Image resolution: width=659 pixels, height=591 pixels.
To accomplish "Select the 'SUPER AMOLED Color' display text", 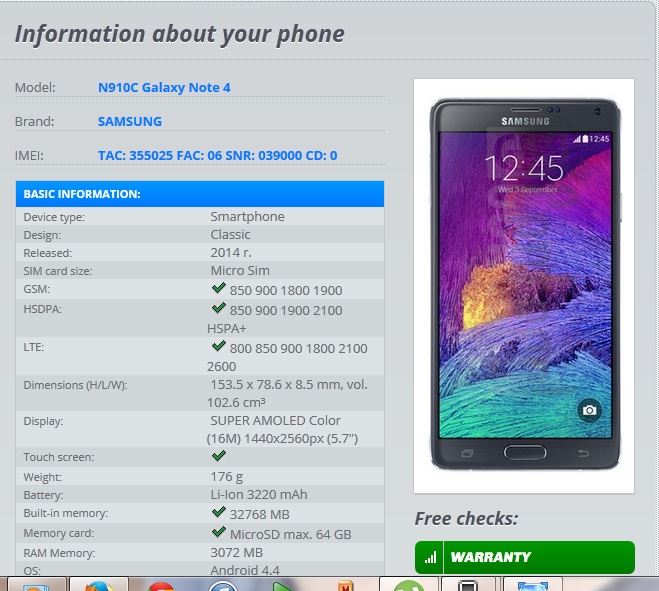I will [275, 421].
